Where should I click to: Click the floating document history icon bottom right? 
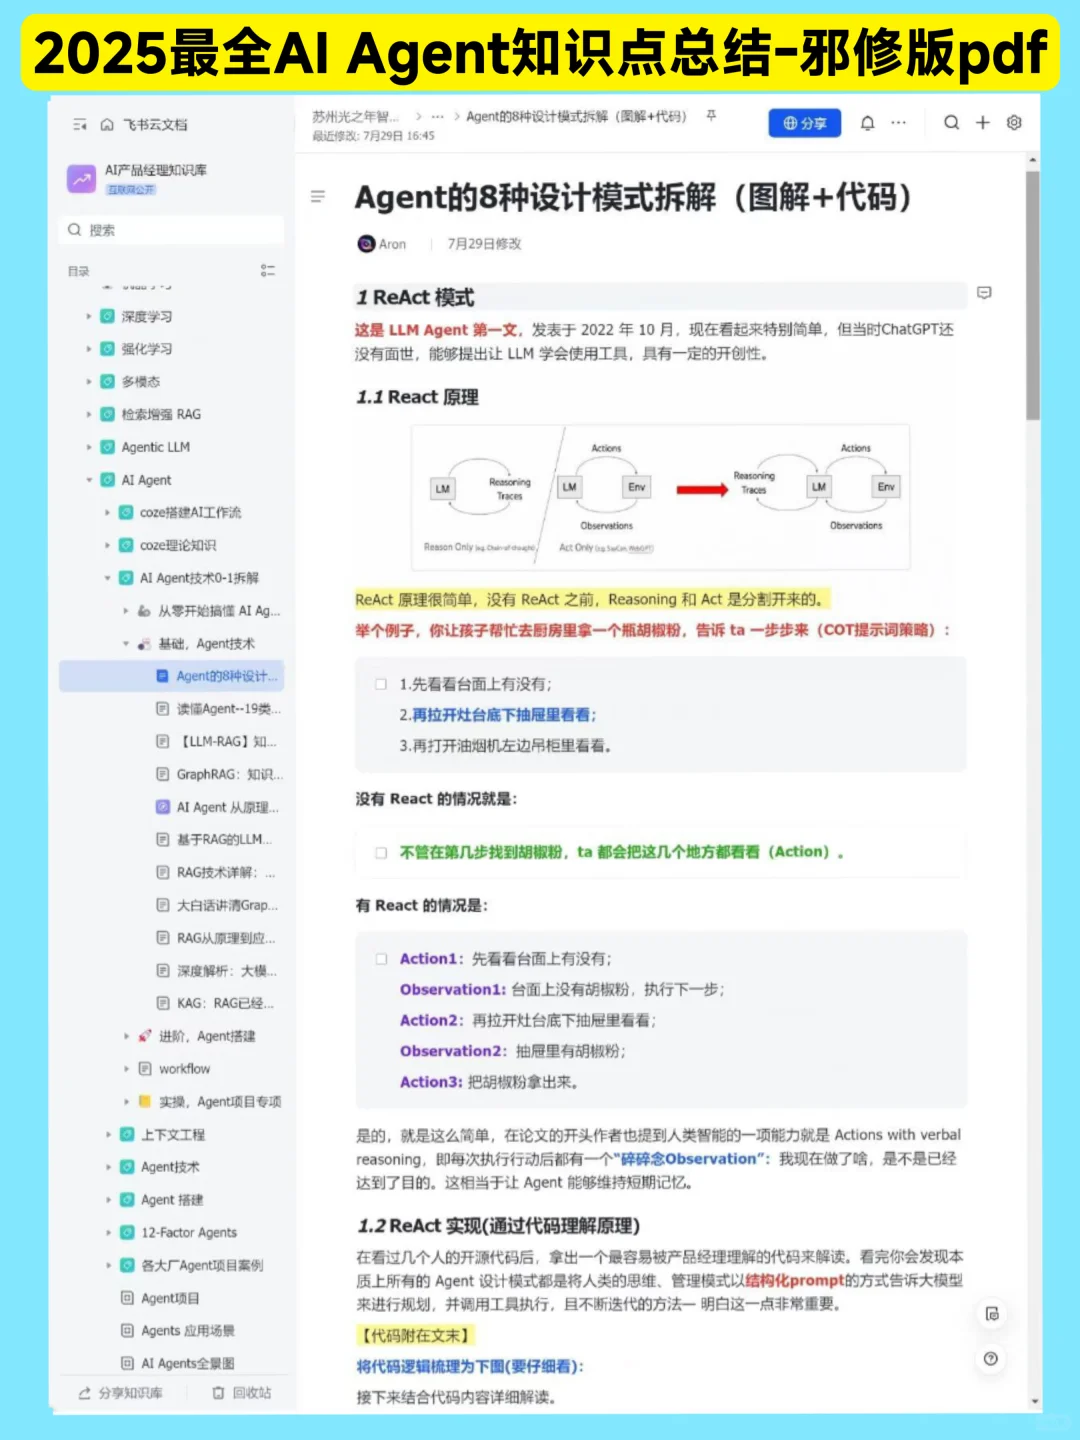(x=991, y=1314)
